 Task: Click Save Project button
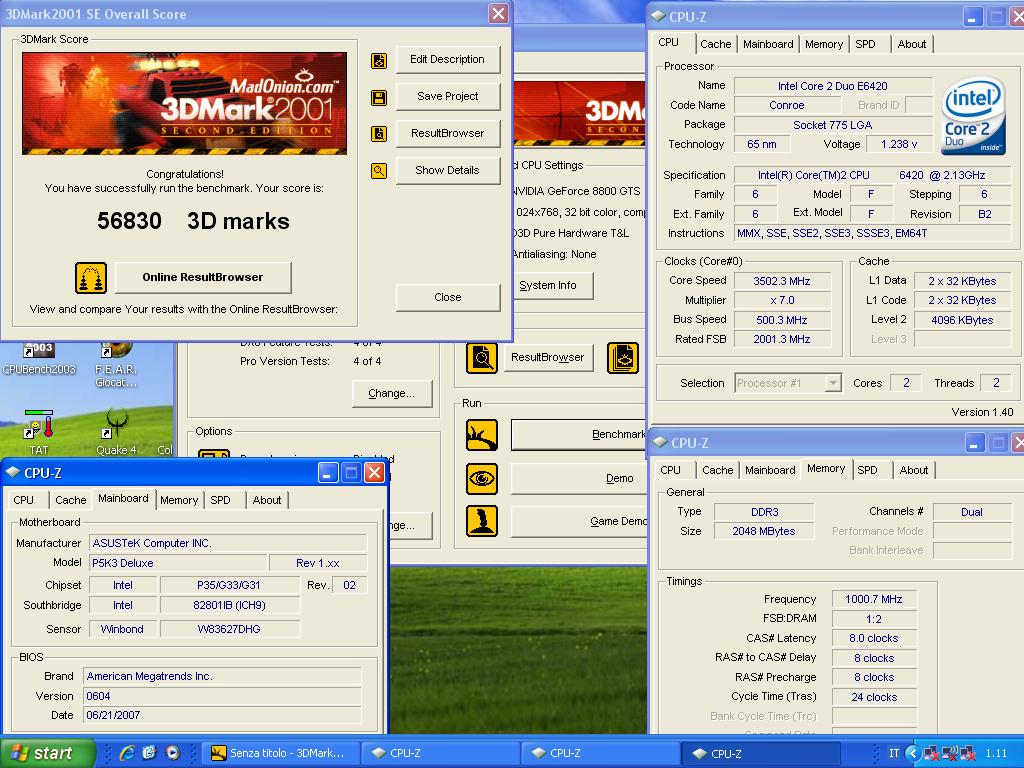pyautogui.click(x=447, y=97)
